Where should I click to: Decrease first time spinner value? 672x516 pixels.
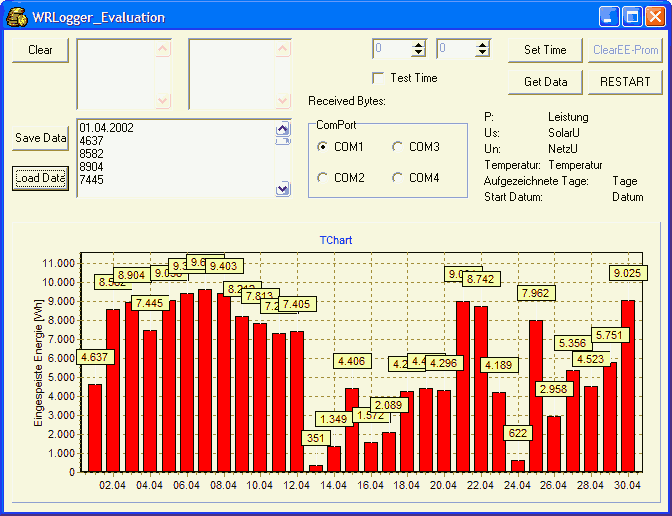tap(418, 53)
